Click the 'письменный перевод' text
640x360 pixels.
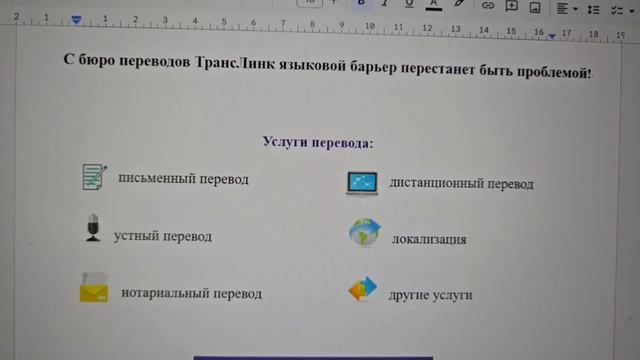(183, 179)
